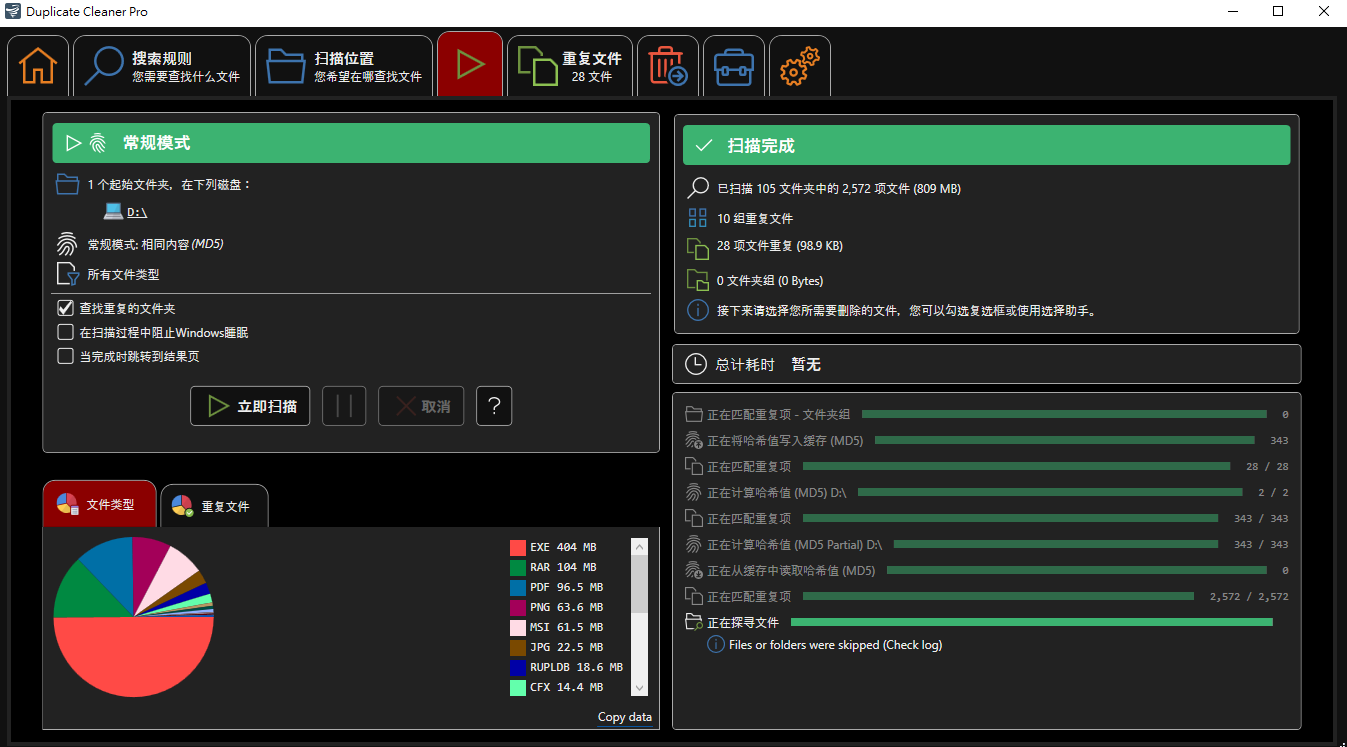The height and width of the screenshot is (747, 1347).
Task: Click the 正在匹配重复项 - 文件夹组 progress row
Action: pyautogui.click(x=987, y=414)
